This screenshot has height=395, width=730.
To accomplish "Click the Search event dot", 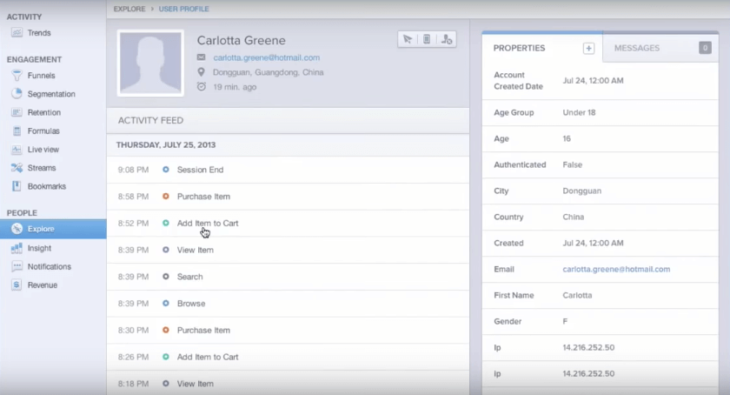I will pos(166,277).
